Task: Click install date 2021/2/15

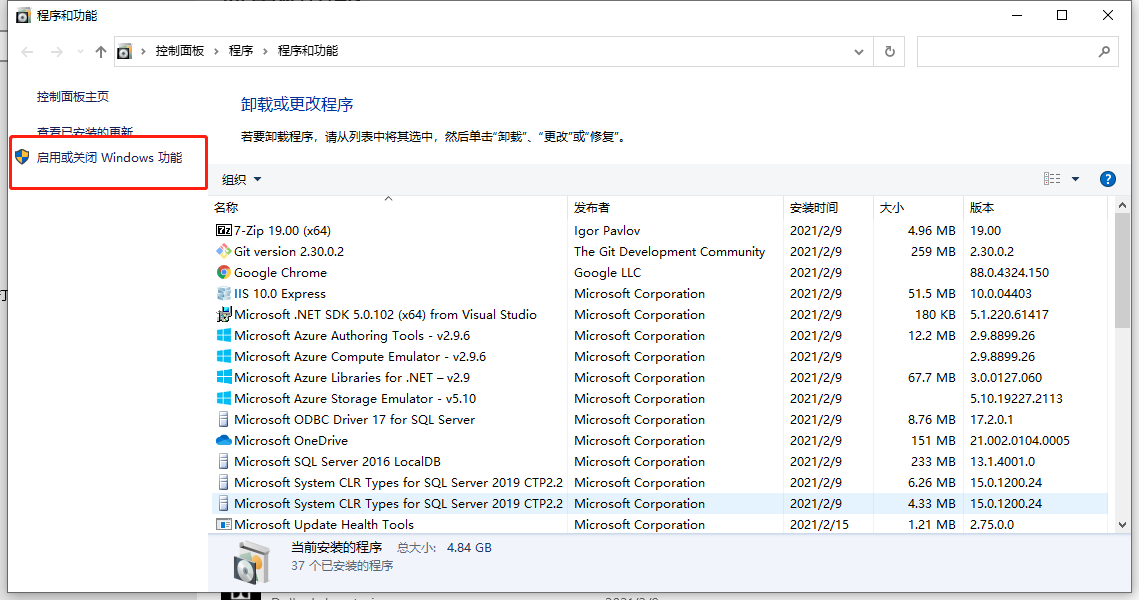Action: click(819, 524)
